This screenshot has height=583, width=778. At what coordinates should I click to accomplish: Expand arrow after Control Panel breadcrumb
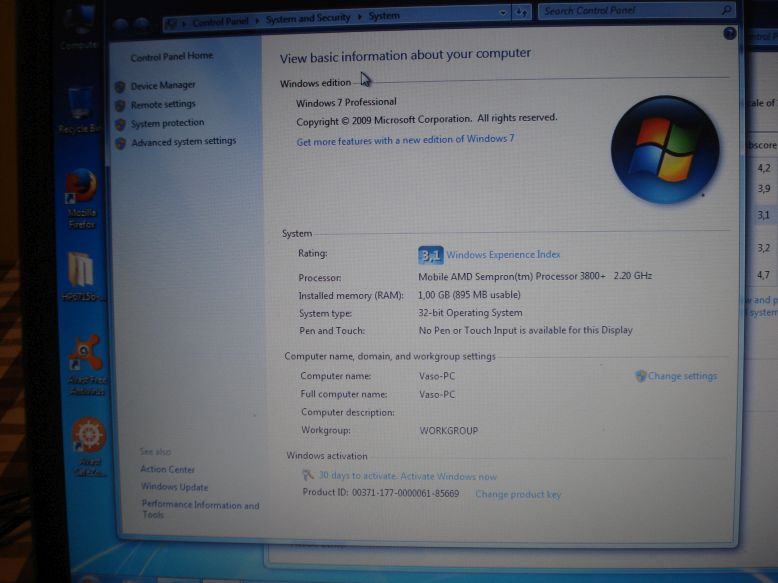click(257, 20)
